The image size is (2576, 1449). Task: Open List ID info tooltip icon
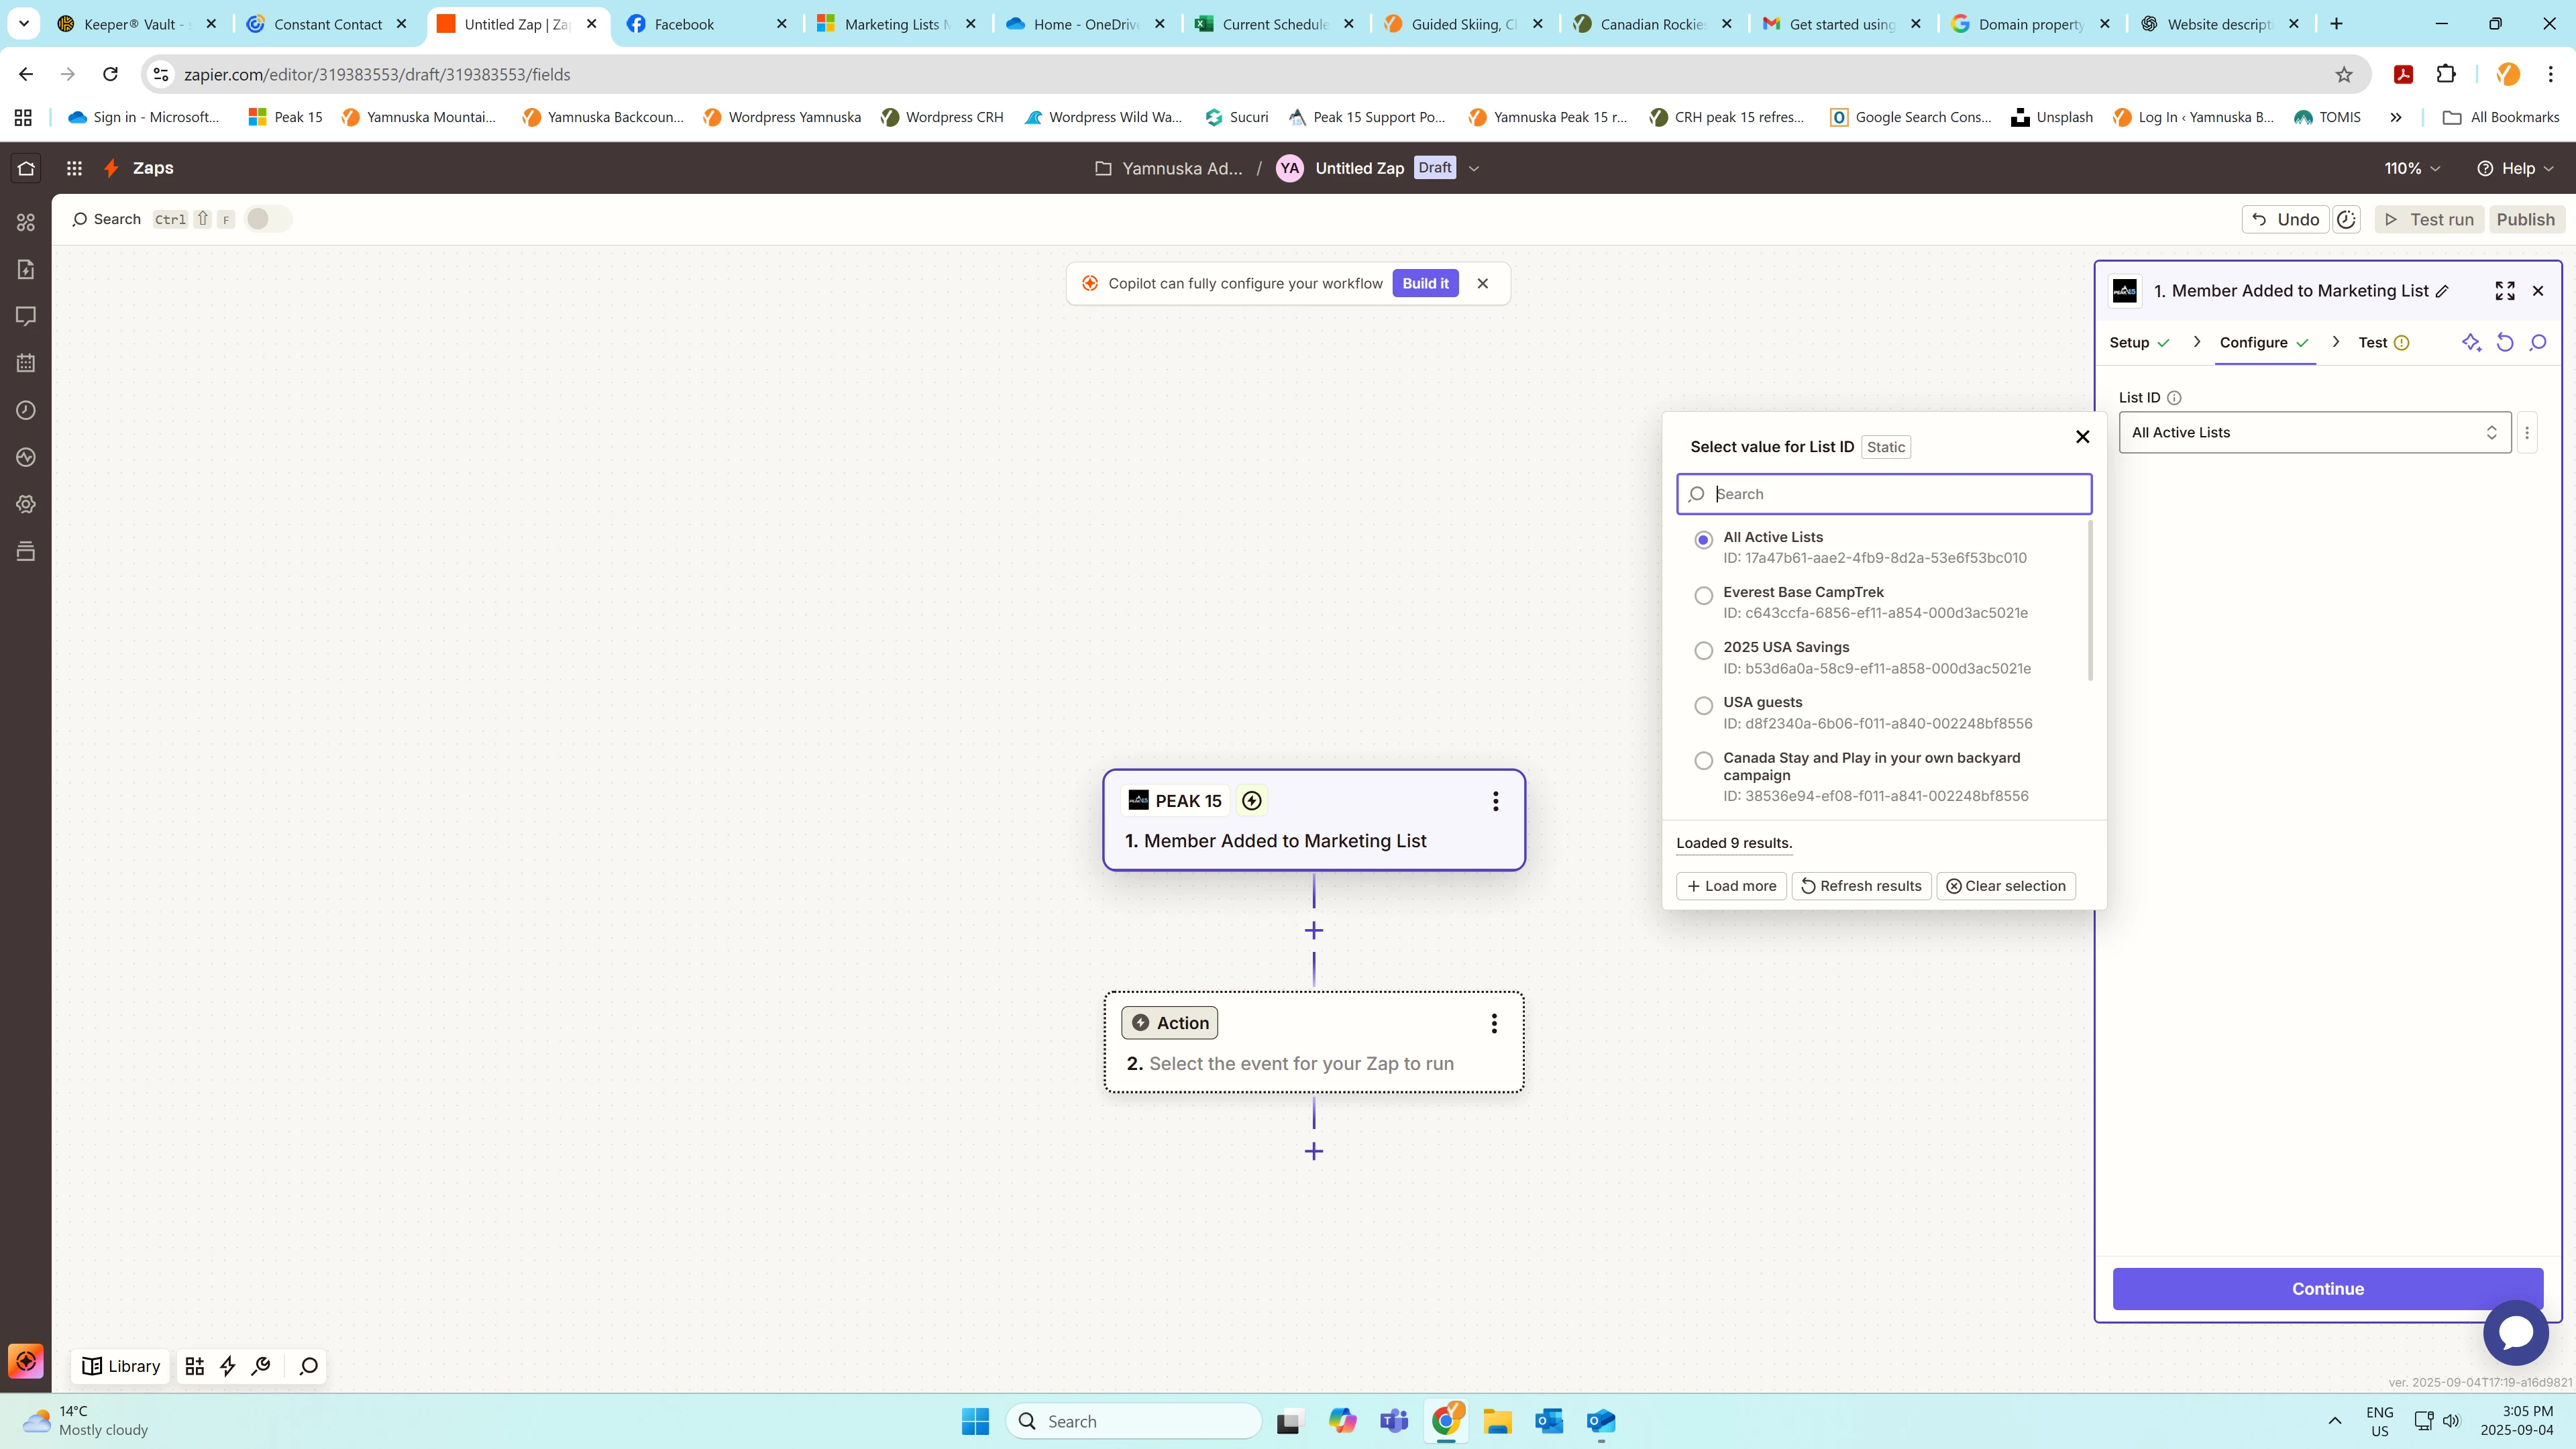point(2174,398)
